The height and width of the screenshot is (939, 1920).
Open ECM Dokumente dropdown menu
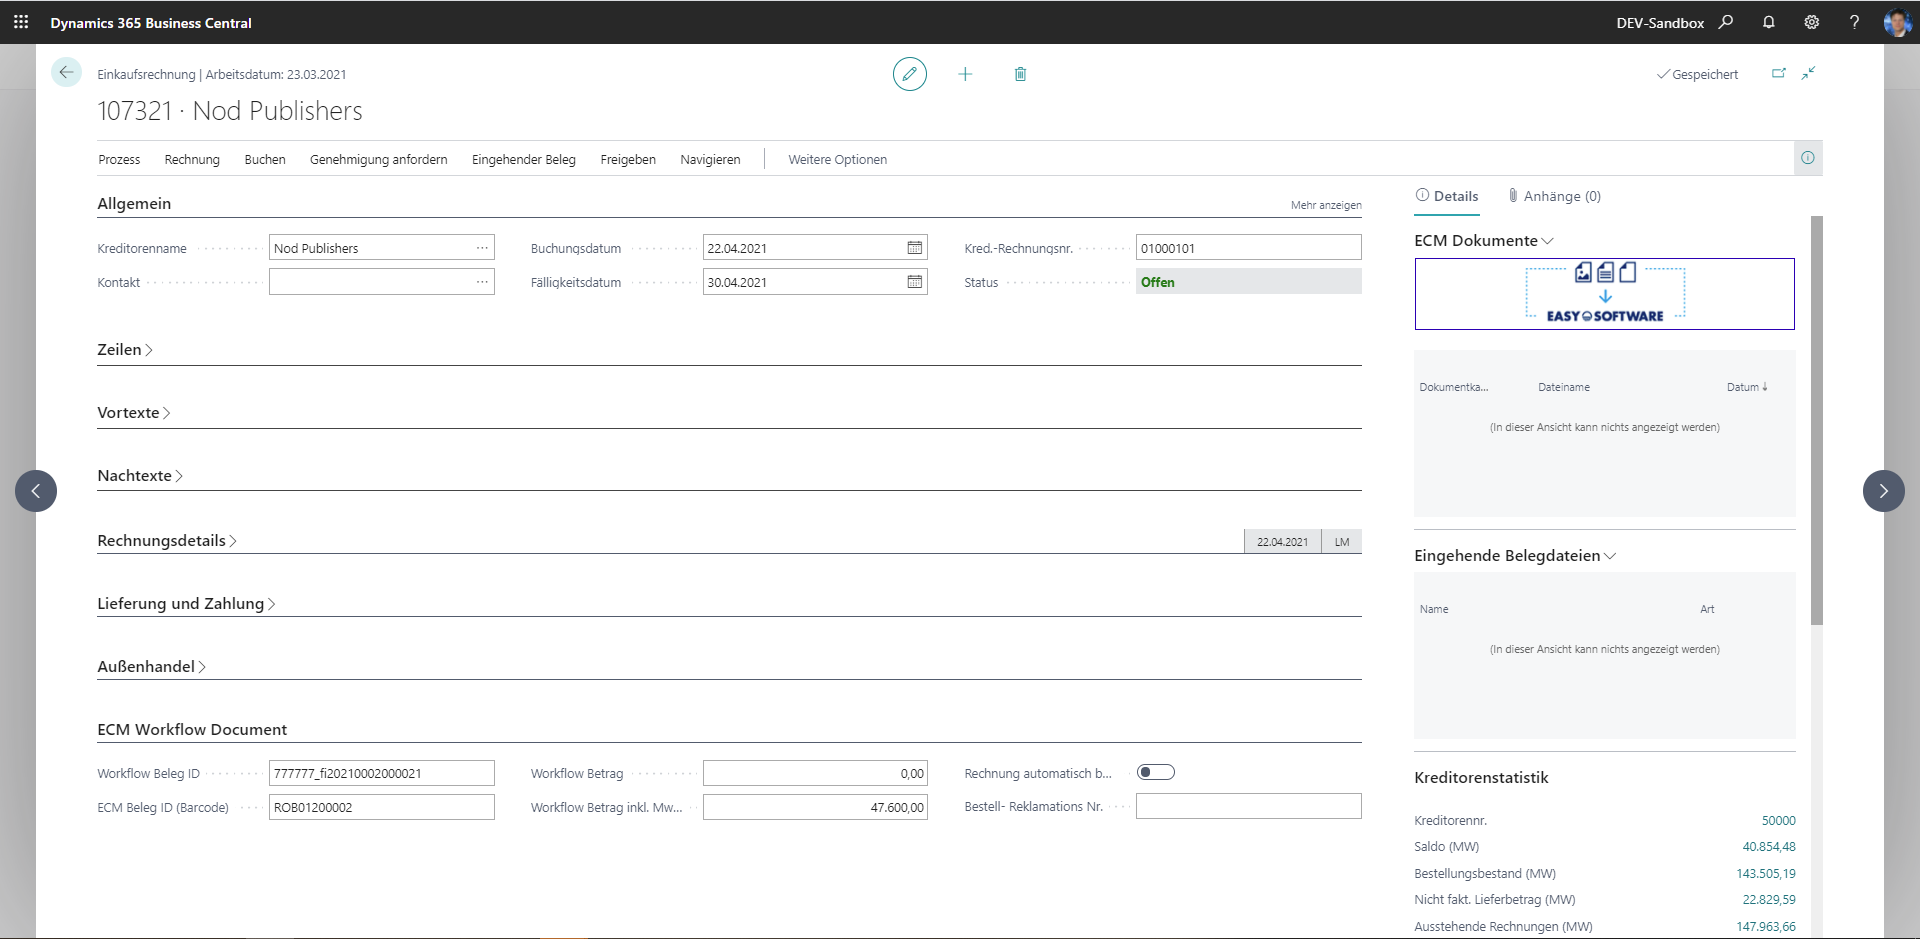point(1484,241)
